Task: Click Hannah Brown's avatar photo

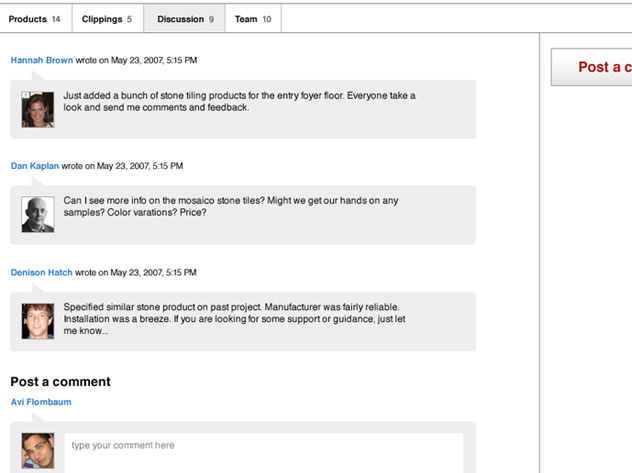Action: 37,110
